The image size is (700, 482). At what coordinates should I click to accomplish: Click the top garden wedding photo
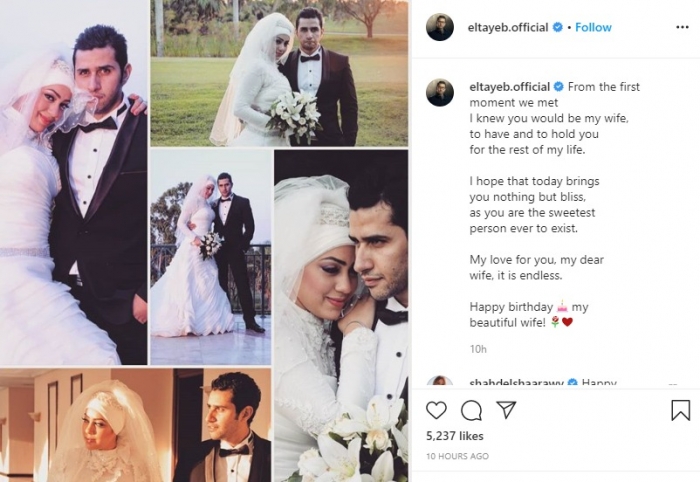[279, 73]
